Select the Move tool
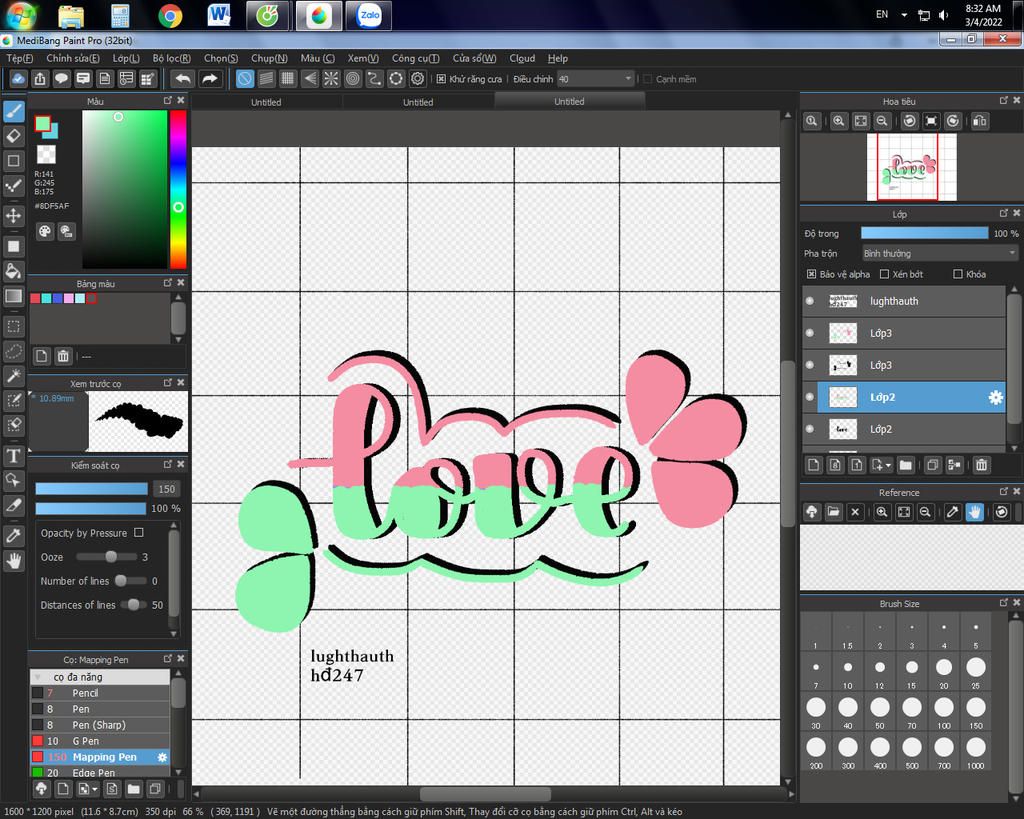Screen dimensions: 1024x819 [x=14, y=216]
